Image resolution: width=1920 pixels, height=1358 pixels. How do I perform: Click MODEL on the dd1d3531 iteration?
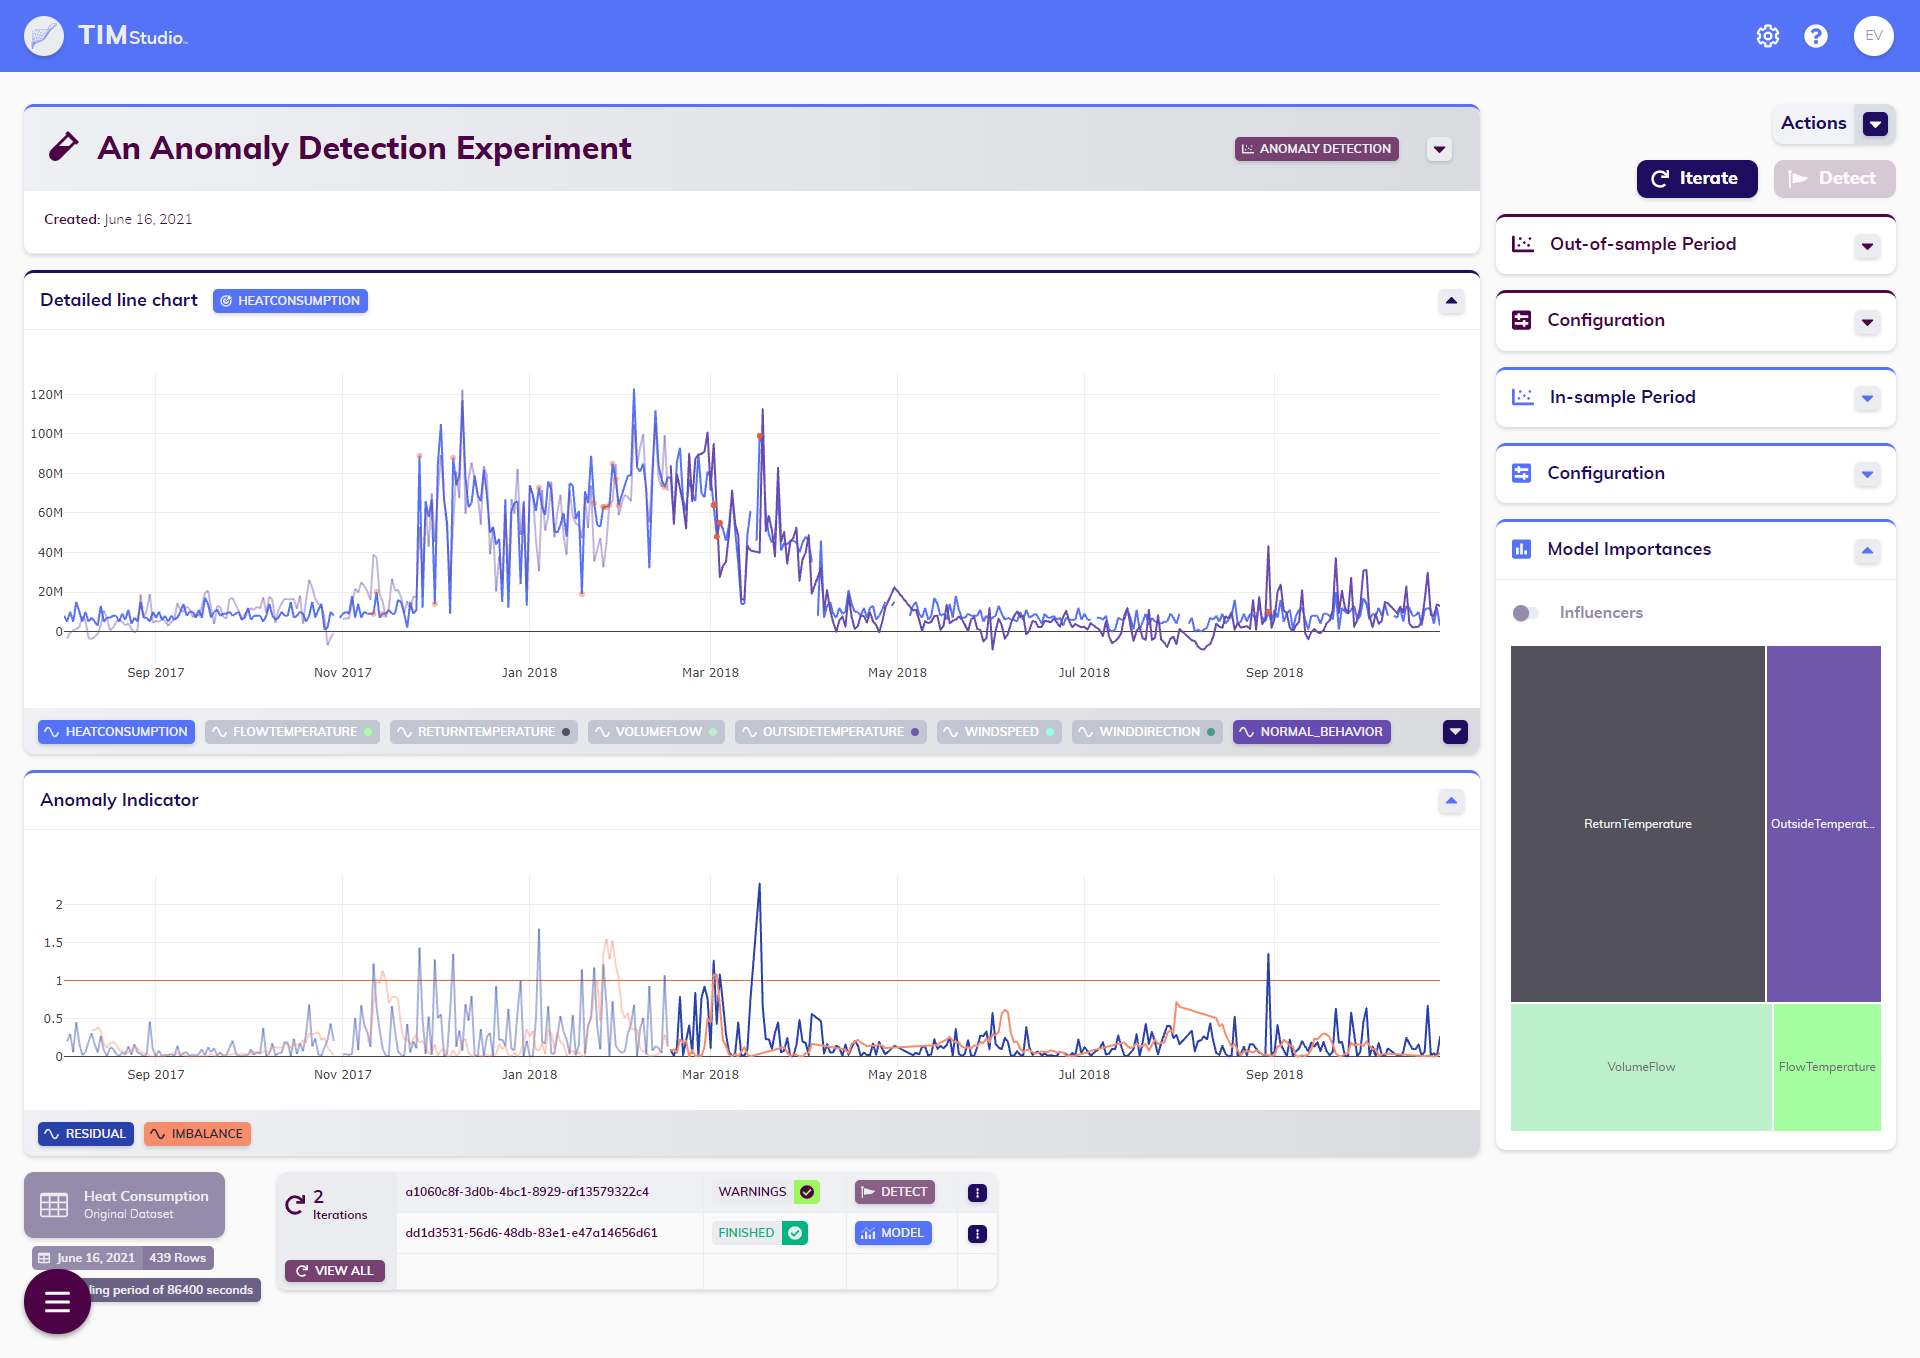tap(892, 1233)
